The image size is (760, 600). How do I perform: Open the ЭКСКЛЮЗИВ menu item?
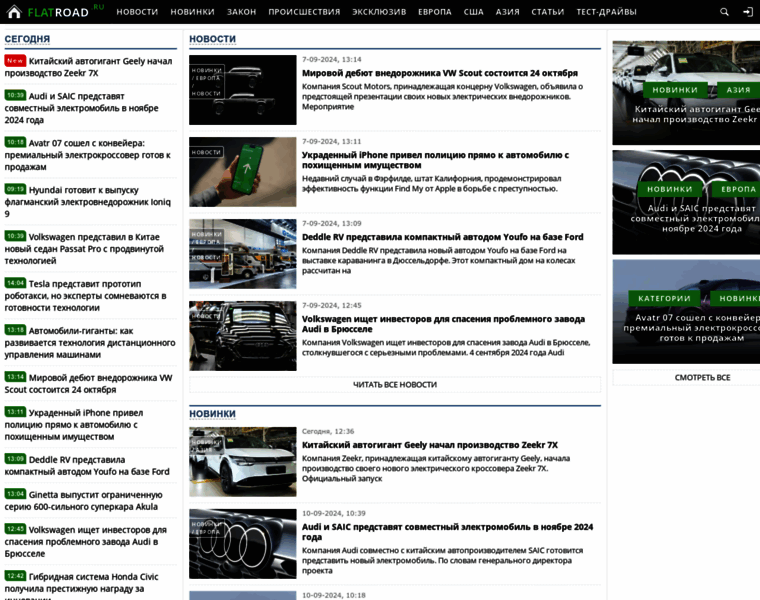point(379,12)
